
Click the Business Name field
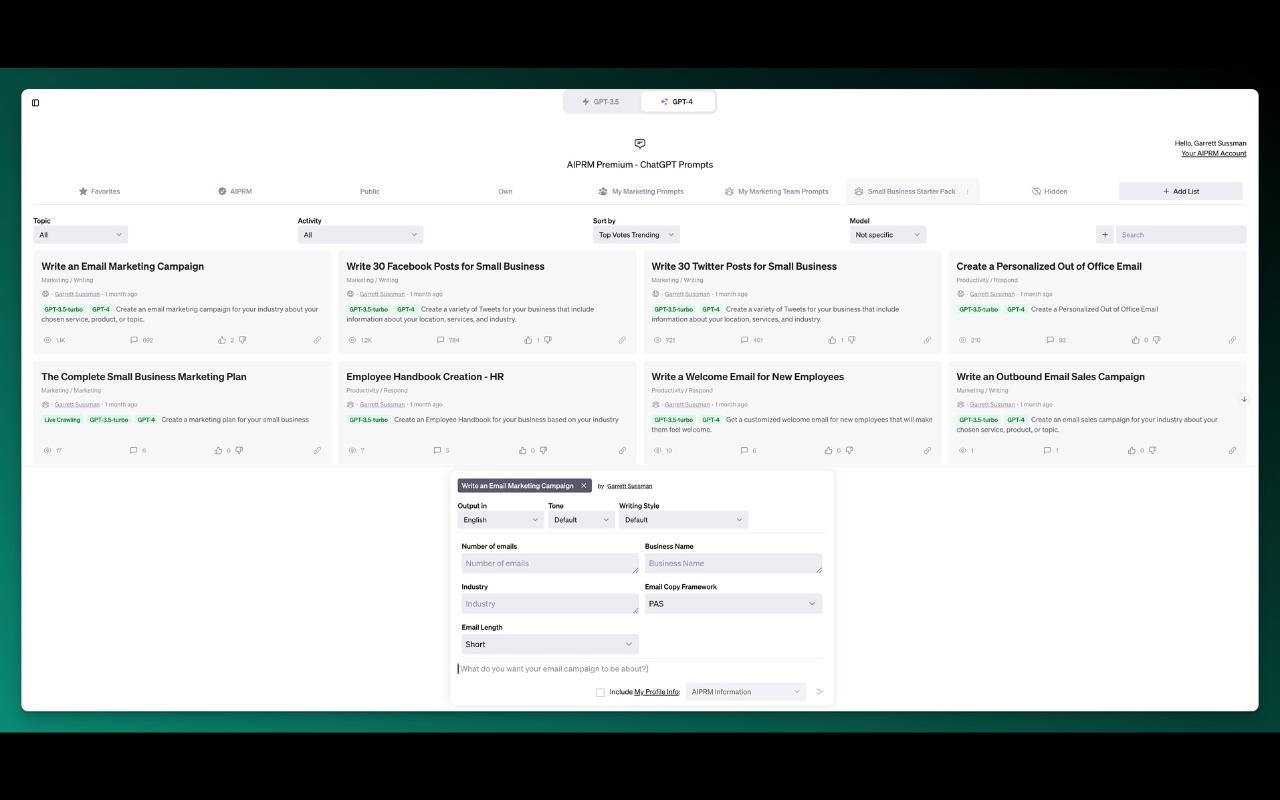[x=733, y=563]
